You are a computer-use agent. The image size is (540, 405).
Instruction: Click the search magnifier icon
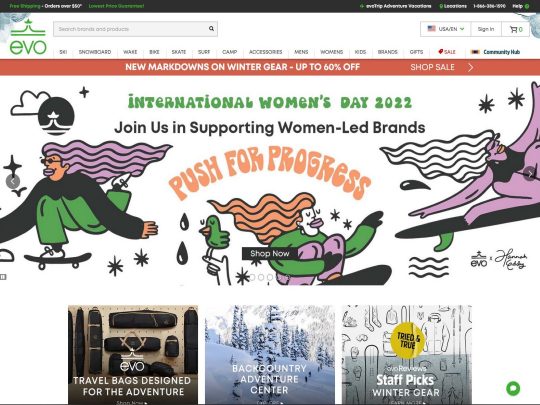coord(211,29)
